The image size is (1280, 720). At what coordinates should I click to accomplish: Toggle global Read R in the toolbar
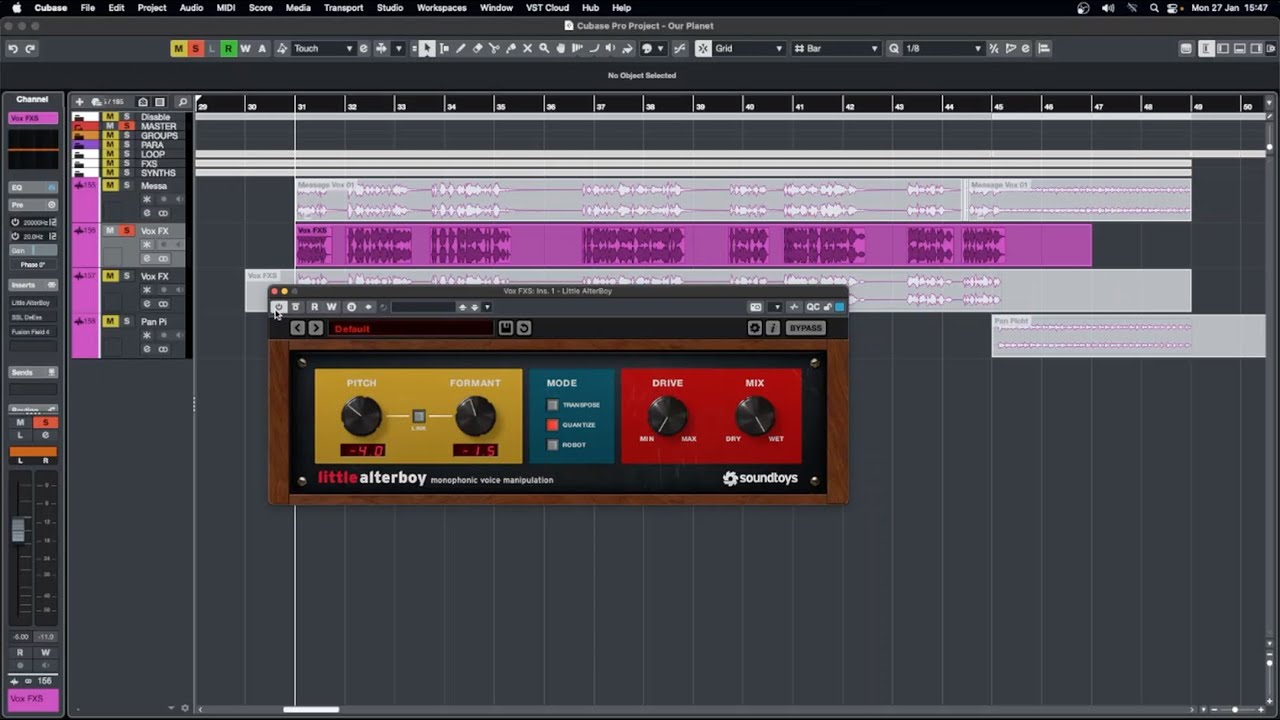(228, 48)
